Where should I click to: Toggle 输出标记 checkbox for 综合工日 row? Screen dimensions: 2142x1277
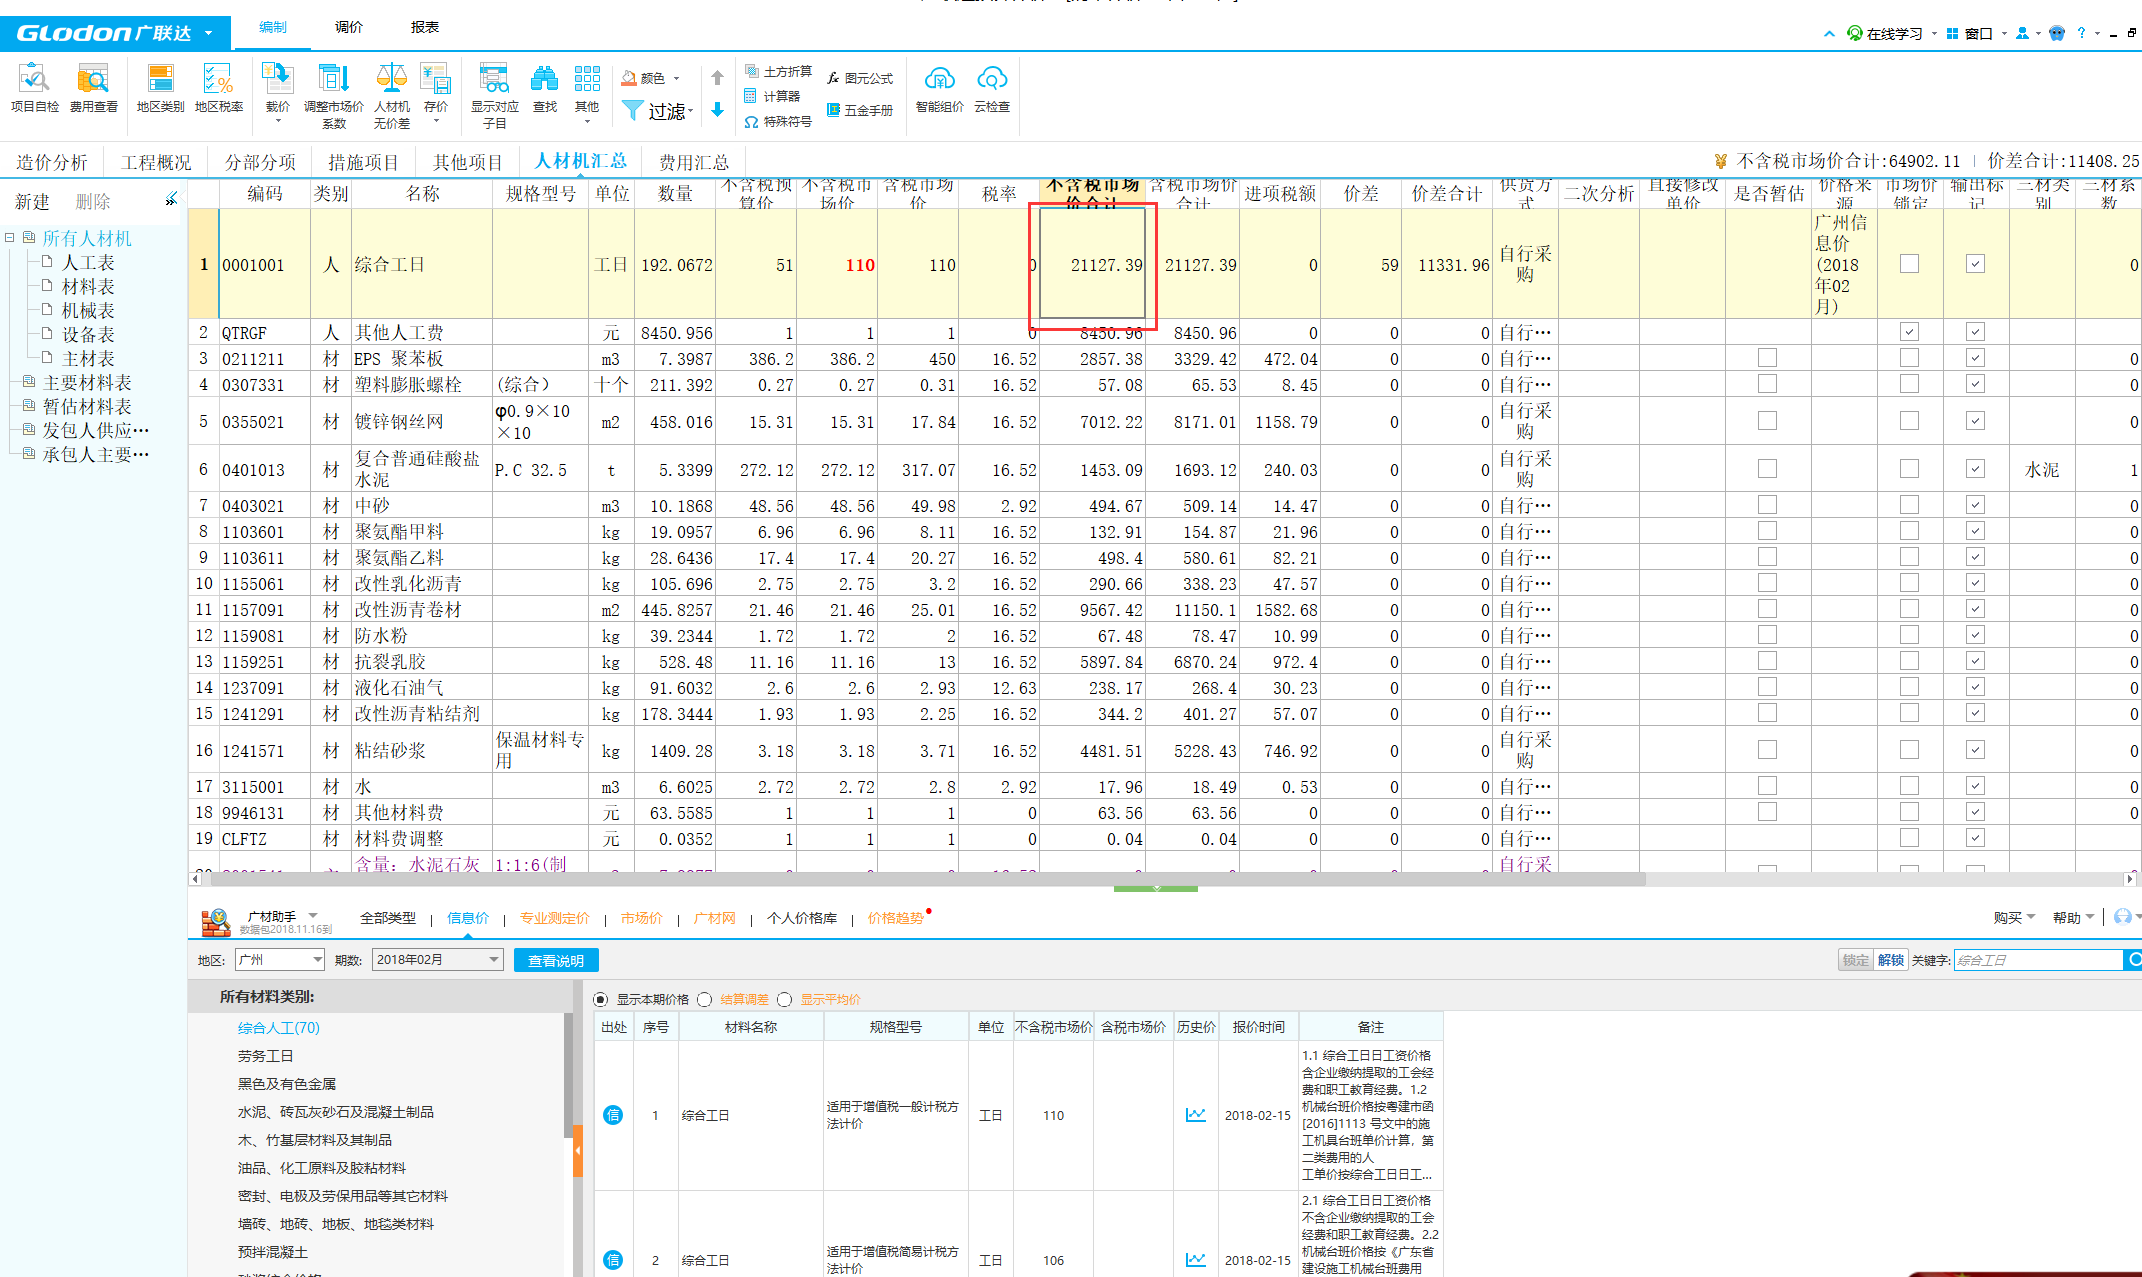1975,264
